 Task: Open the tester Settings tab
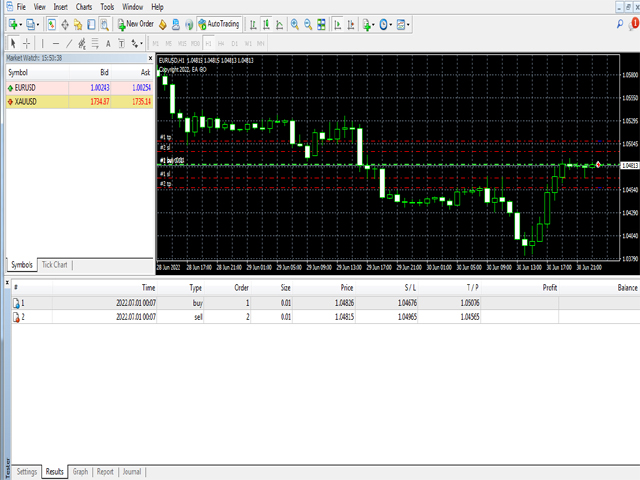click(27, 472)
